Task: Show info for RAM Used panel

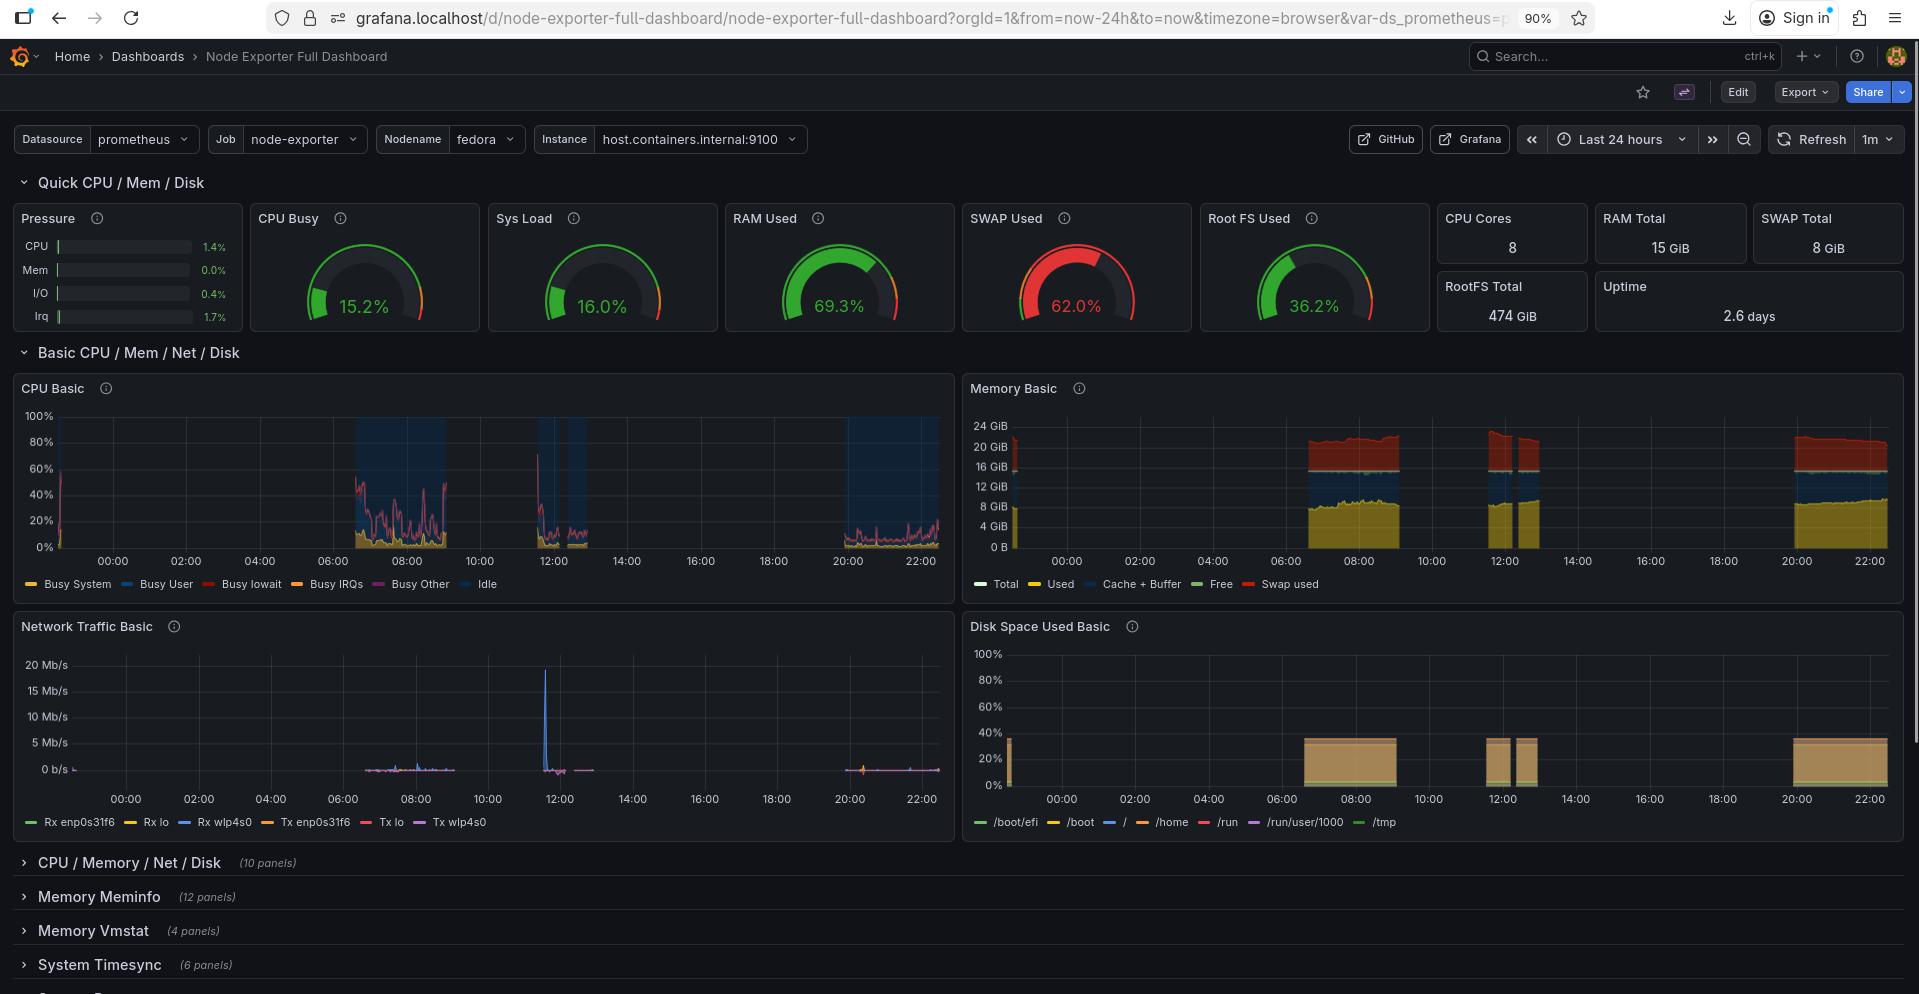Action: tap(818, 219)
